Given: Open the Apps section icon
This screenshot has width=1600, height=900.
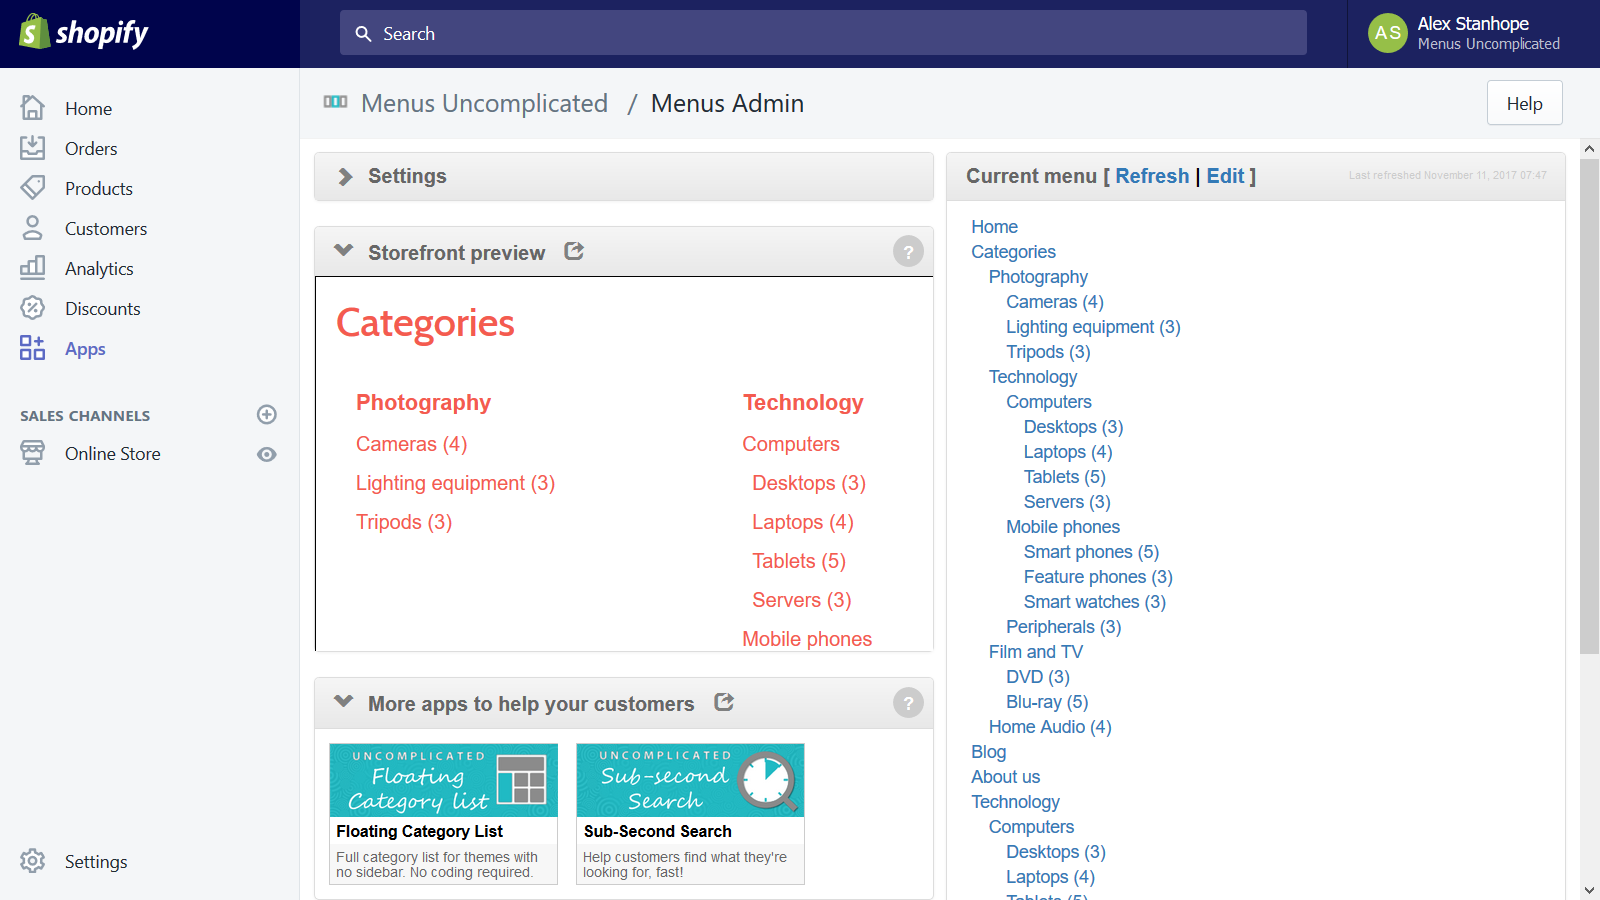Looking at the screenshot, I should (31, 348).
